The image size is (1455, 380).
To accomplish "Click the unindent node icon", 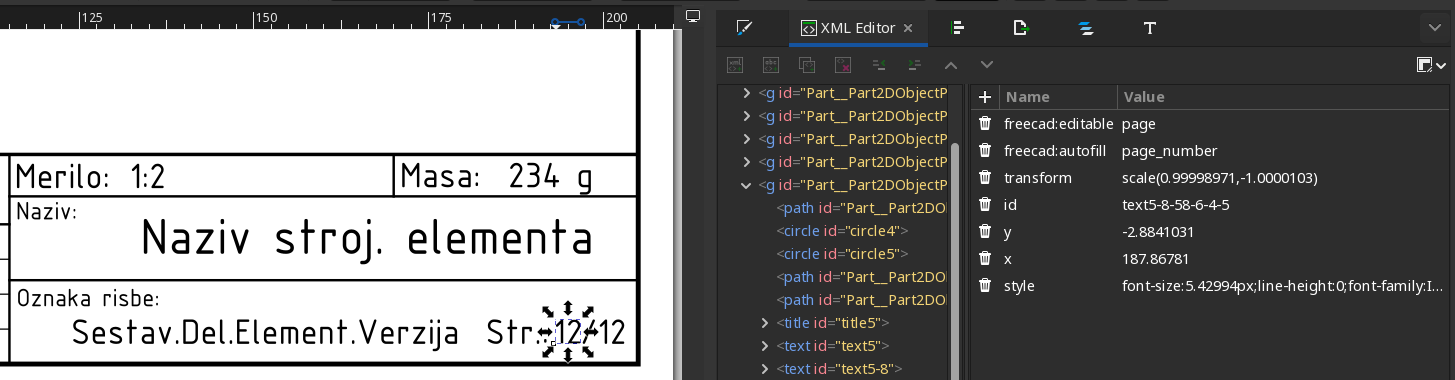I will tap(879, 65).
